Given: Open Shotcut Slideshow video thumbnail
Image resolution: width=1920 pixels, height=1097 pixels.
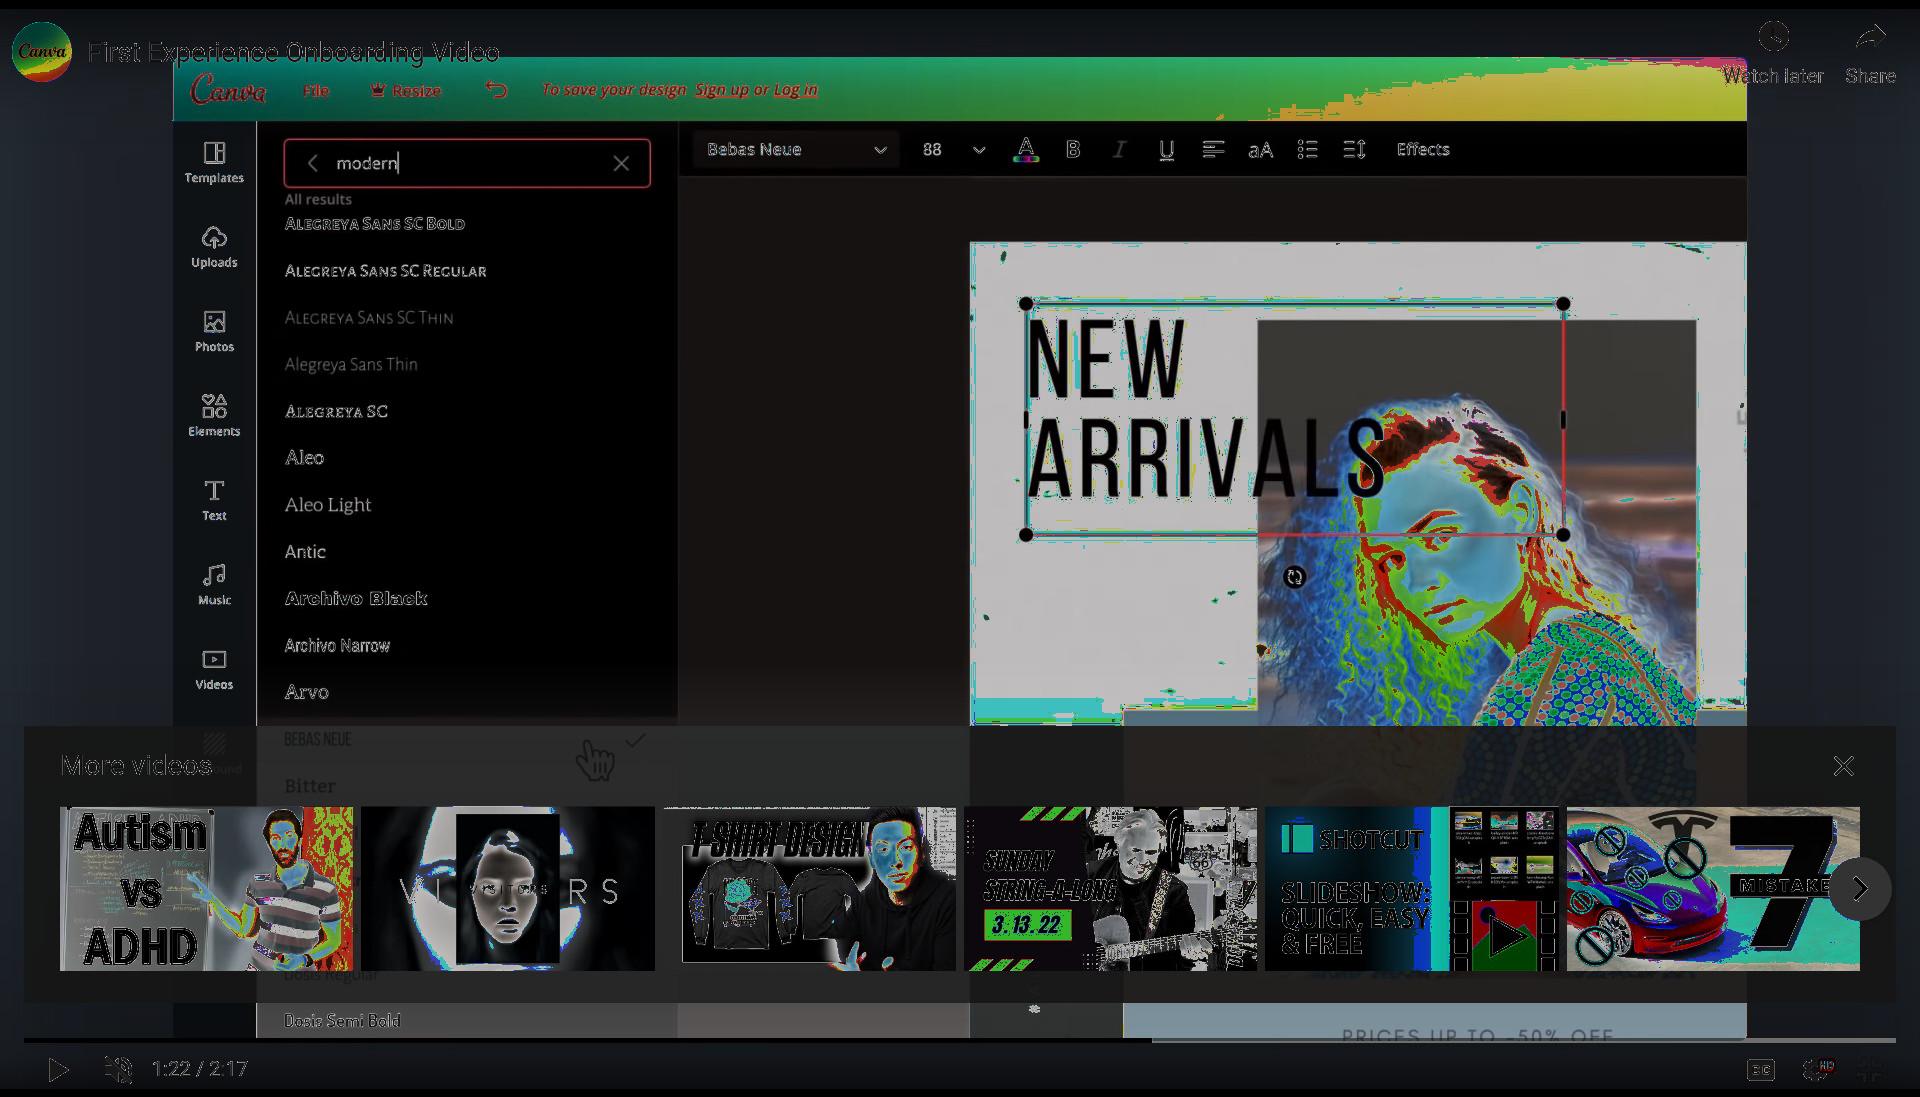Looking at the screenshot, I should tap(1412, 889).
